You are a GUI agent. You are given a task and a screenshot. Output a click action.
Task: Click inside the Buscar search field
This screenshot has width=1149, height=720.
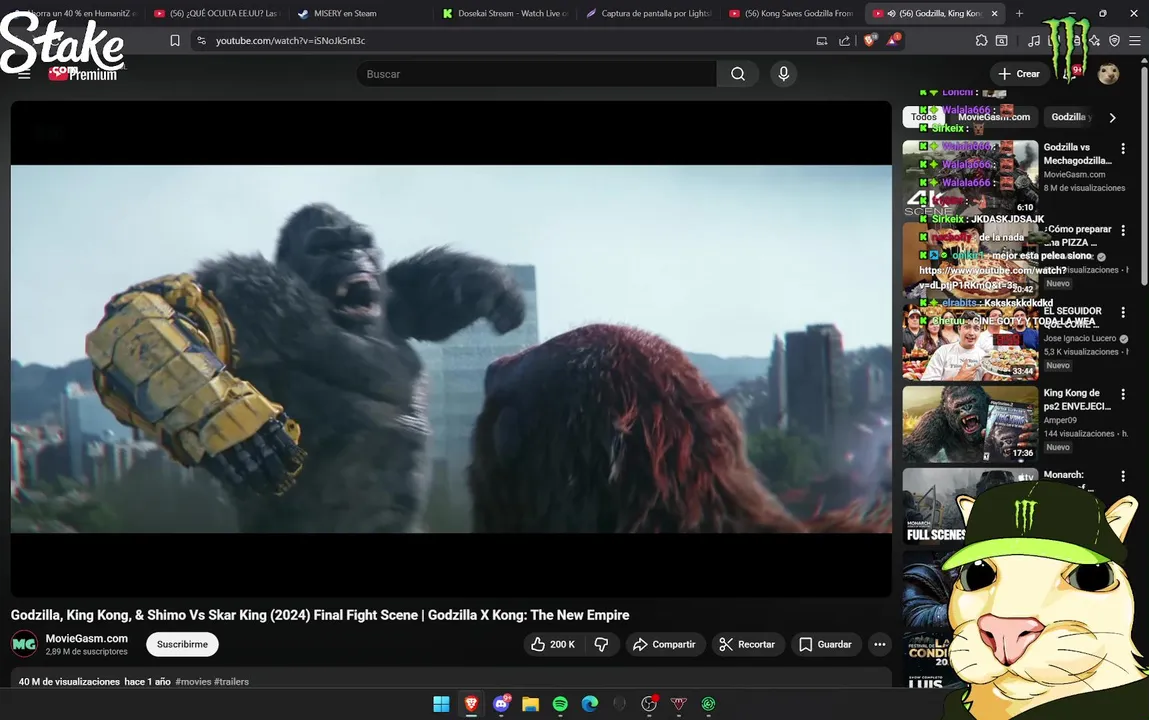pos(537,74)
